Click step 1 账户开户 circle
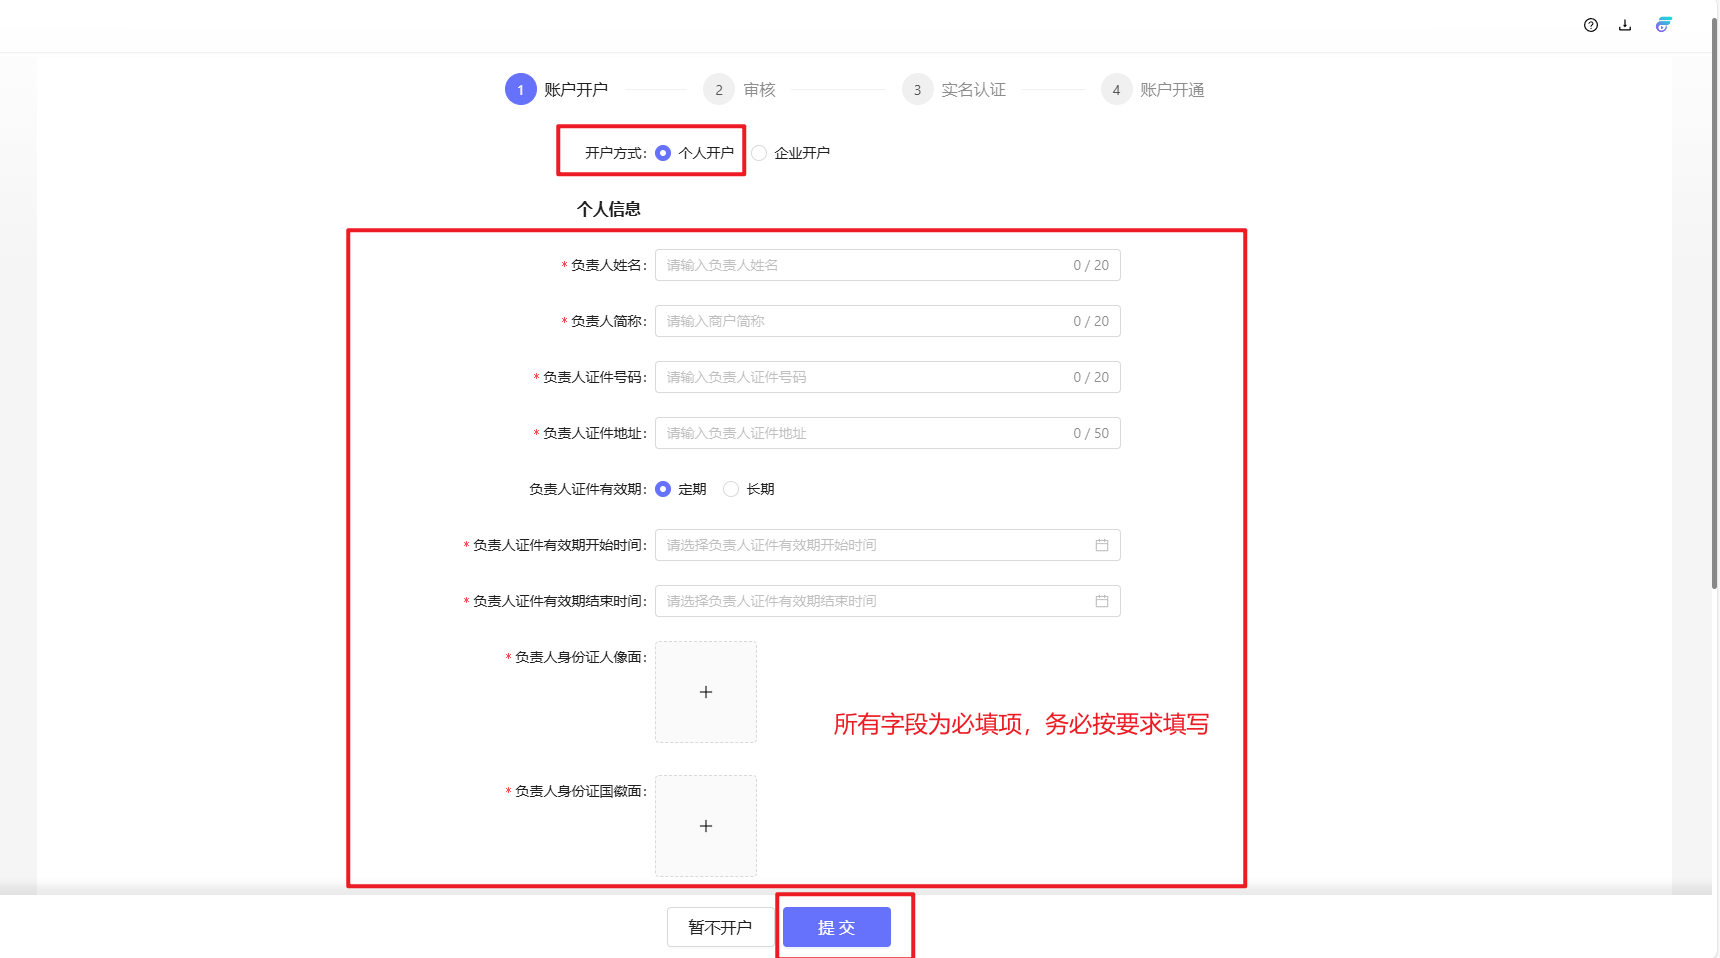 pyautogui.click(x=520, y=90)
